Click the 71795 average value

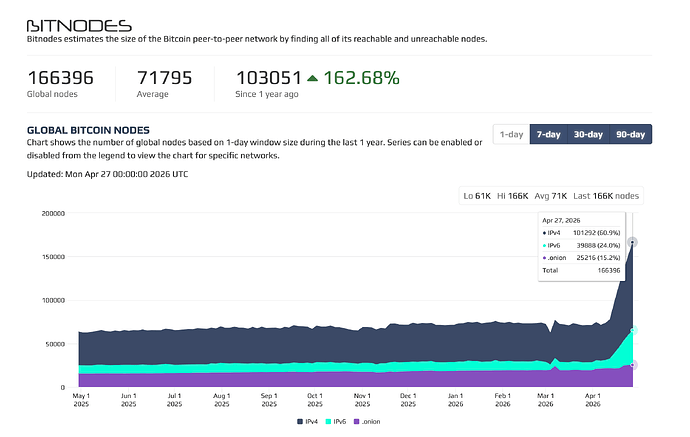165,78
